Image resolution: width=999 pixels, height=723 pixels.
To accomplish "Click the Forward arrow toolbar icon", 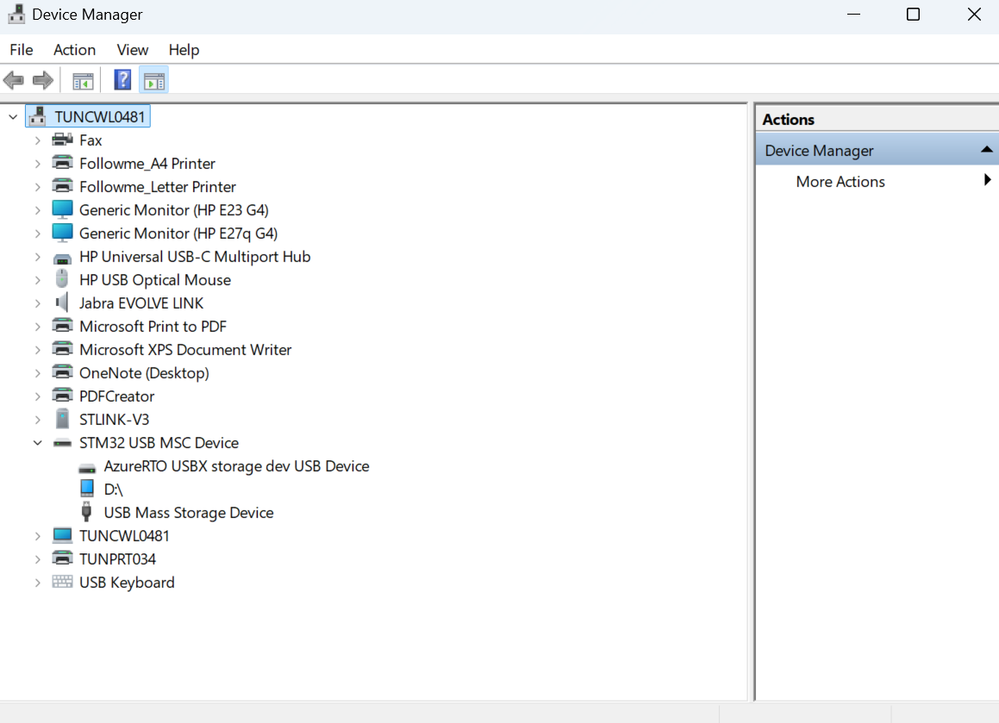I will 43,80.
